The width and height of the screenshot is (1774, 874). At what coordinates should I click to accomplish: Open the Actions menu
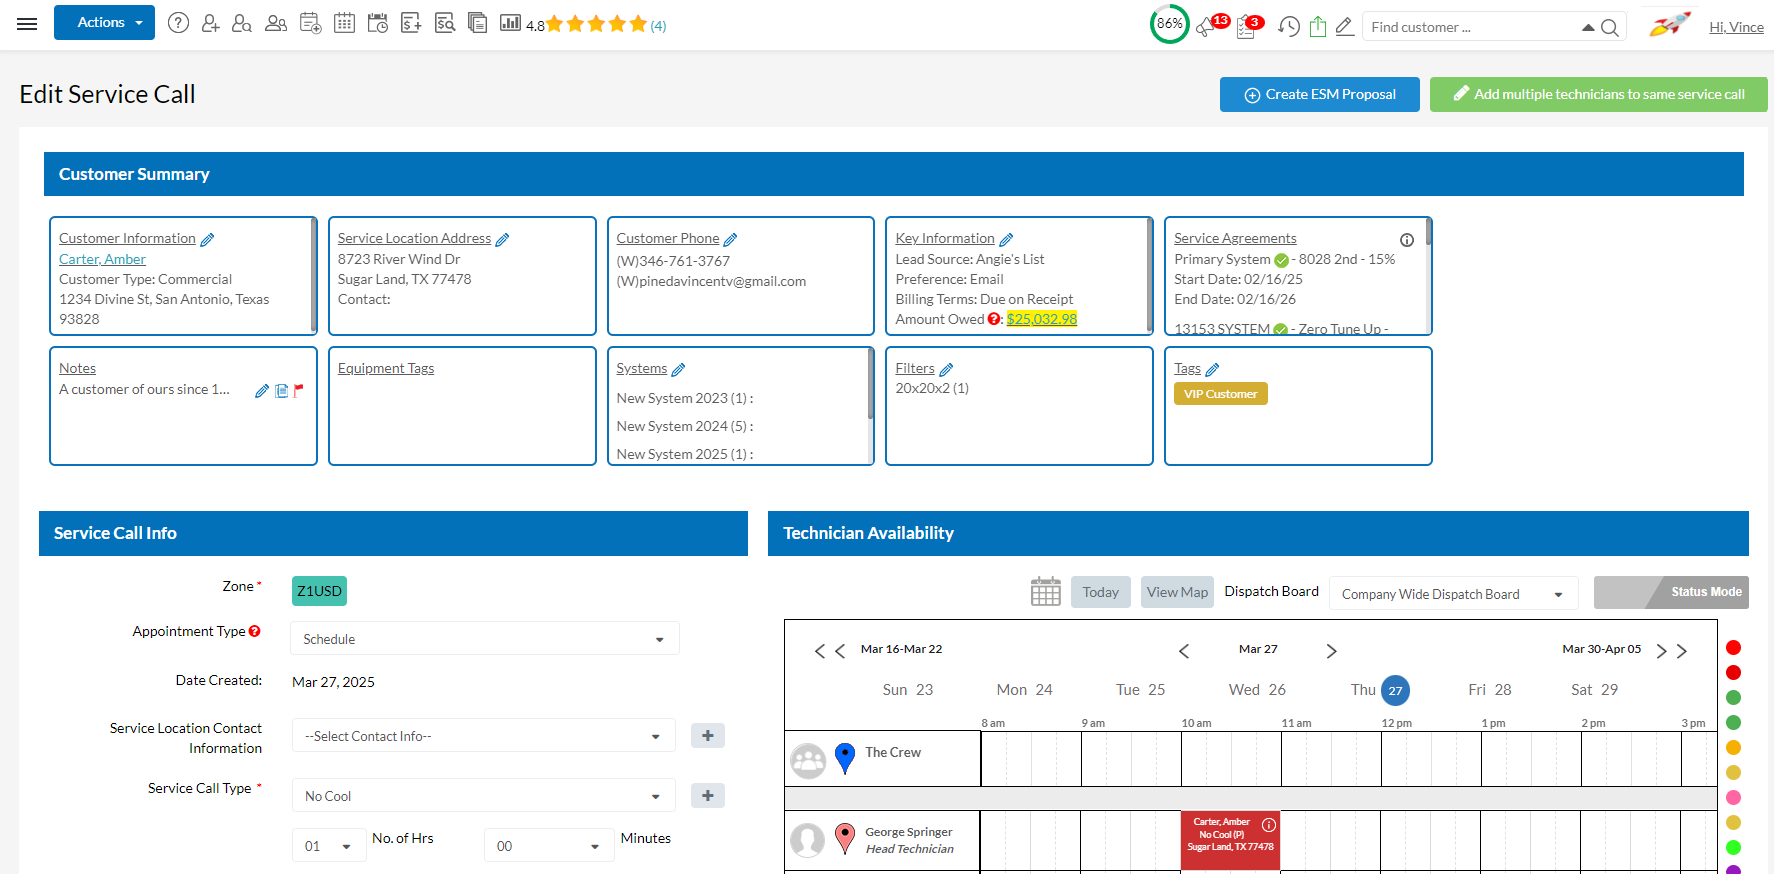[x=104, y=23]
